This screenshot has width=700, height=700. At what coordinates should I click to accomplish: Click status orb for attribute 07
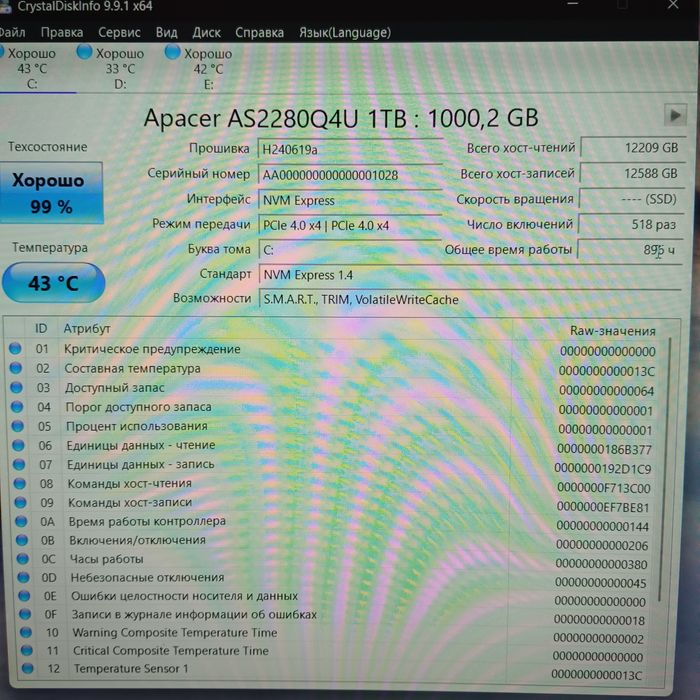(x=19, y=464)
